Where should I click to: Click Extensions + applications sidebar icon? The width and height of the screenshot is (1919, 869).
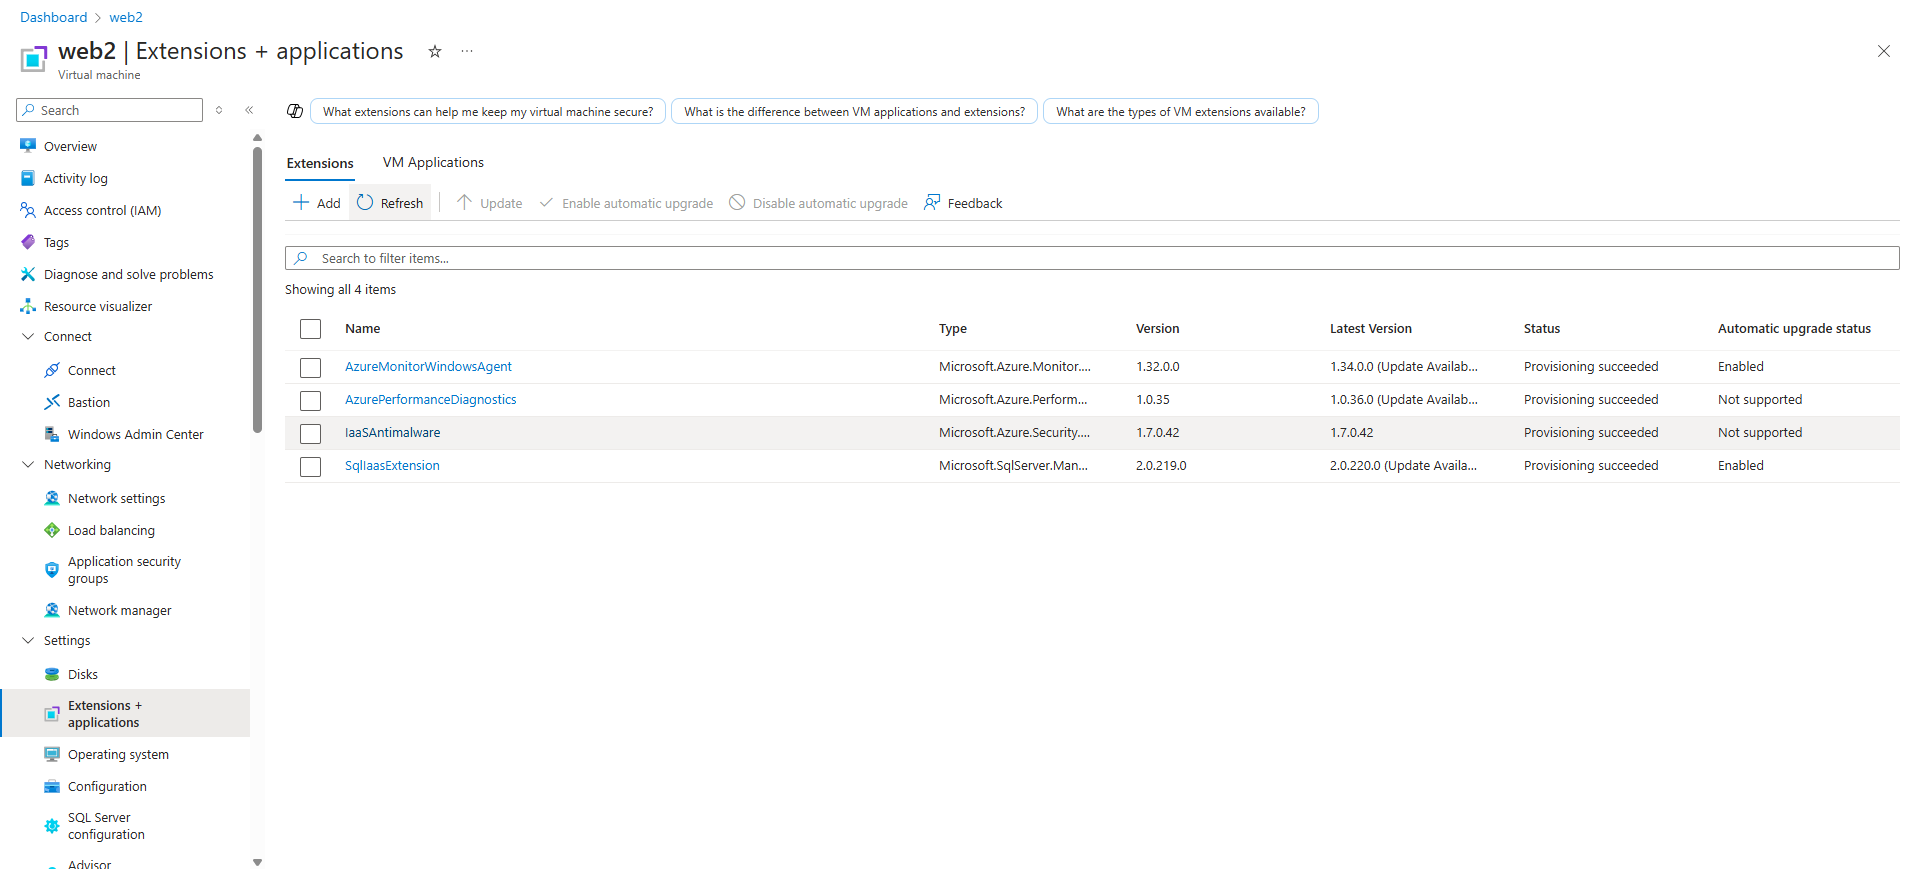[52, 714]
